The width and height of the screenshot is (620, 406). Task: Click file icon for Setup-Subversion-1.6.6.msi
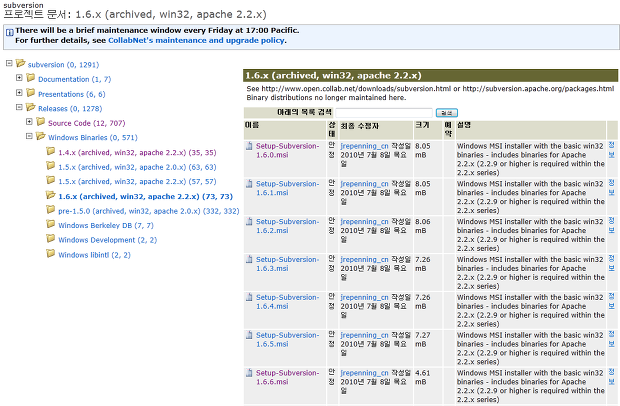tap(249, 373)
